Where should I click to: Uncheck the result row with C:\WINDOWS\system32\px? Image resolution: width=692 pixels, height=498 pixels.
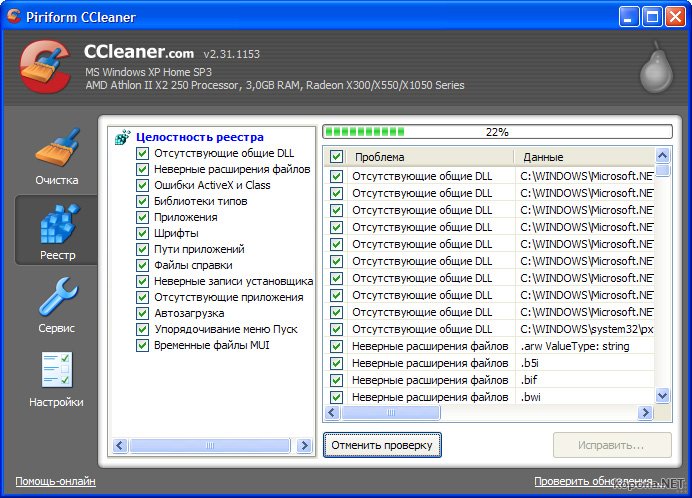click(x=336, y=329)
